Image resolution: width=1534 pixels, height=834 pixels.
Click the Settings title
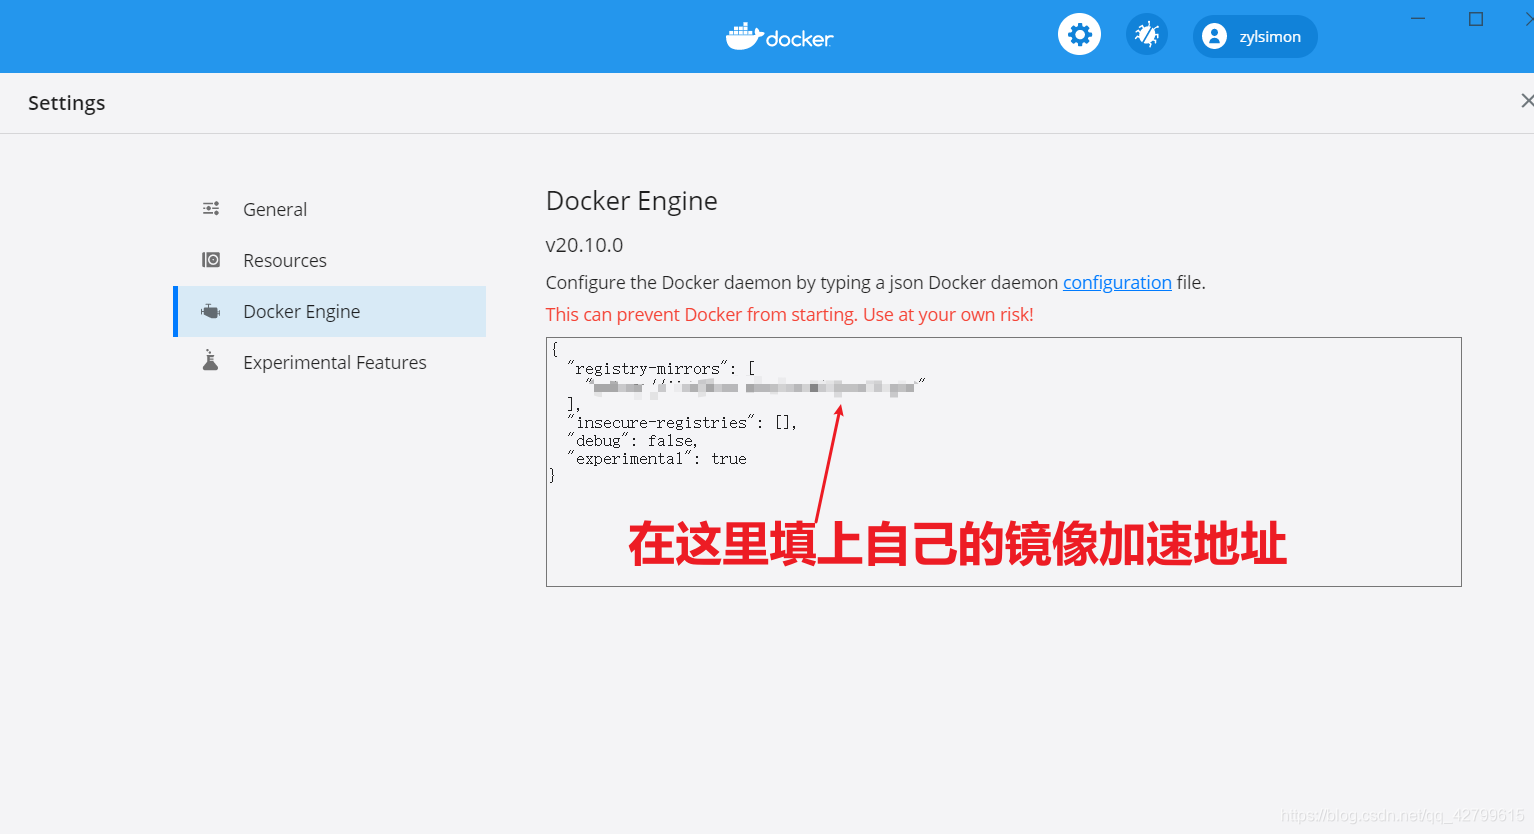point(66,103)
